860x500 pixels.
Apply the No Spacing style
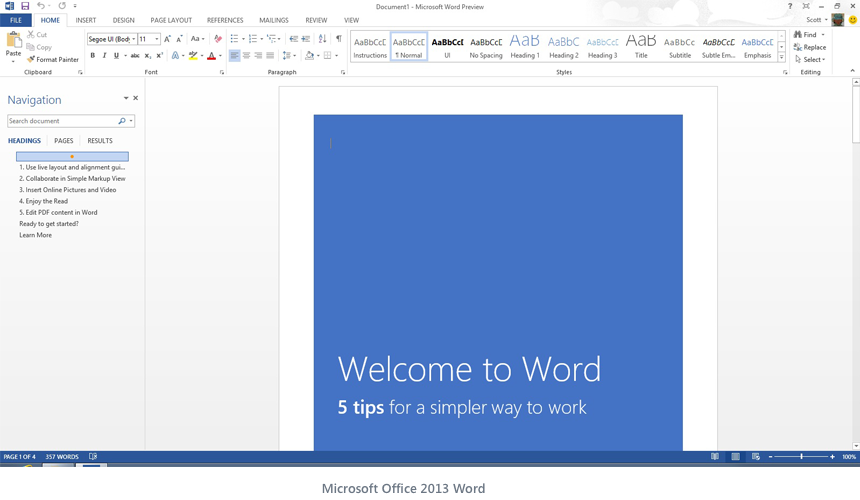(x=486, y=47)
